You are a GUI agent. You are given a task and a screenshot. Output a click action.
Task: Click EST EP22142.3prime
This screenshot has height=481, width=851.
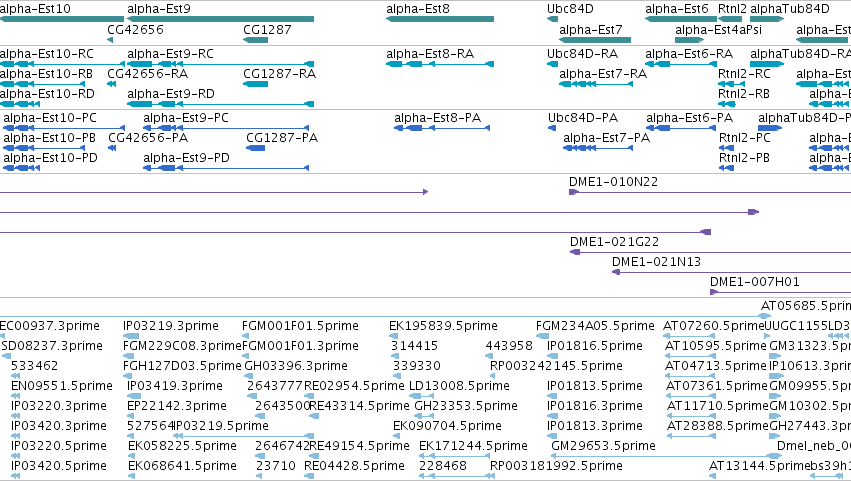pos(177,406)
